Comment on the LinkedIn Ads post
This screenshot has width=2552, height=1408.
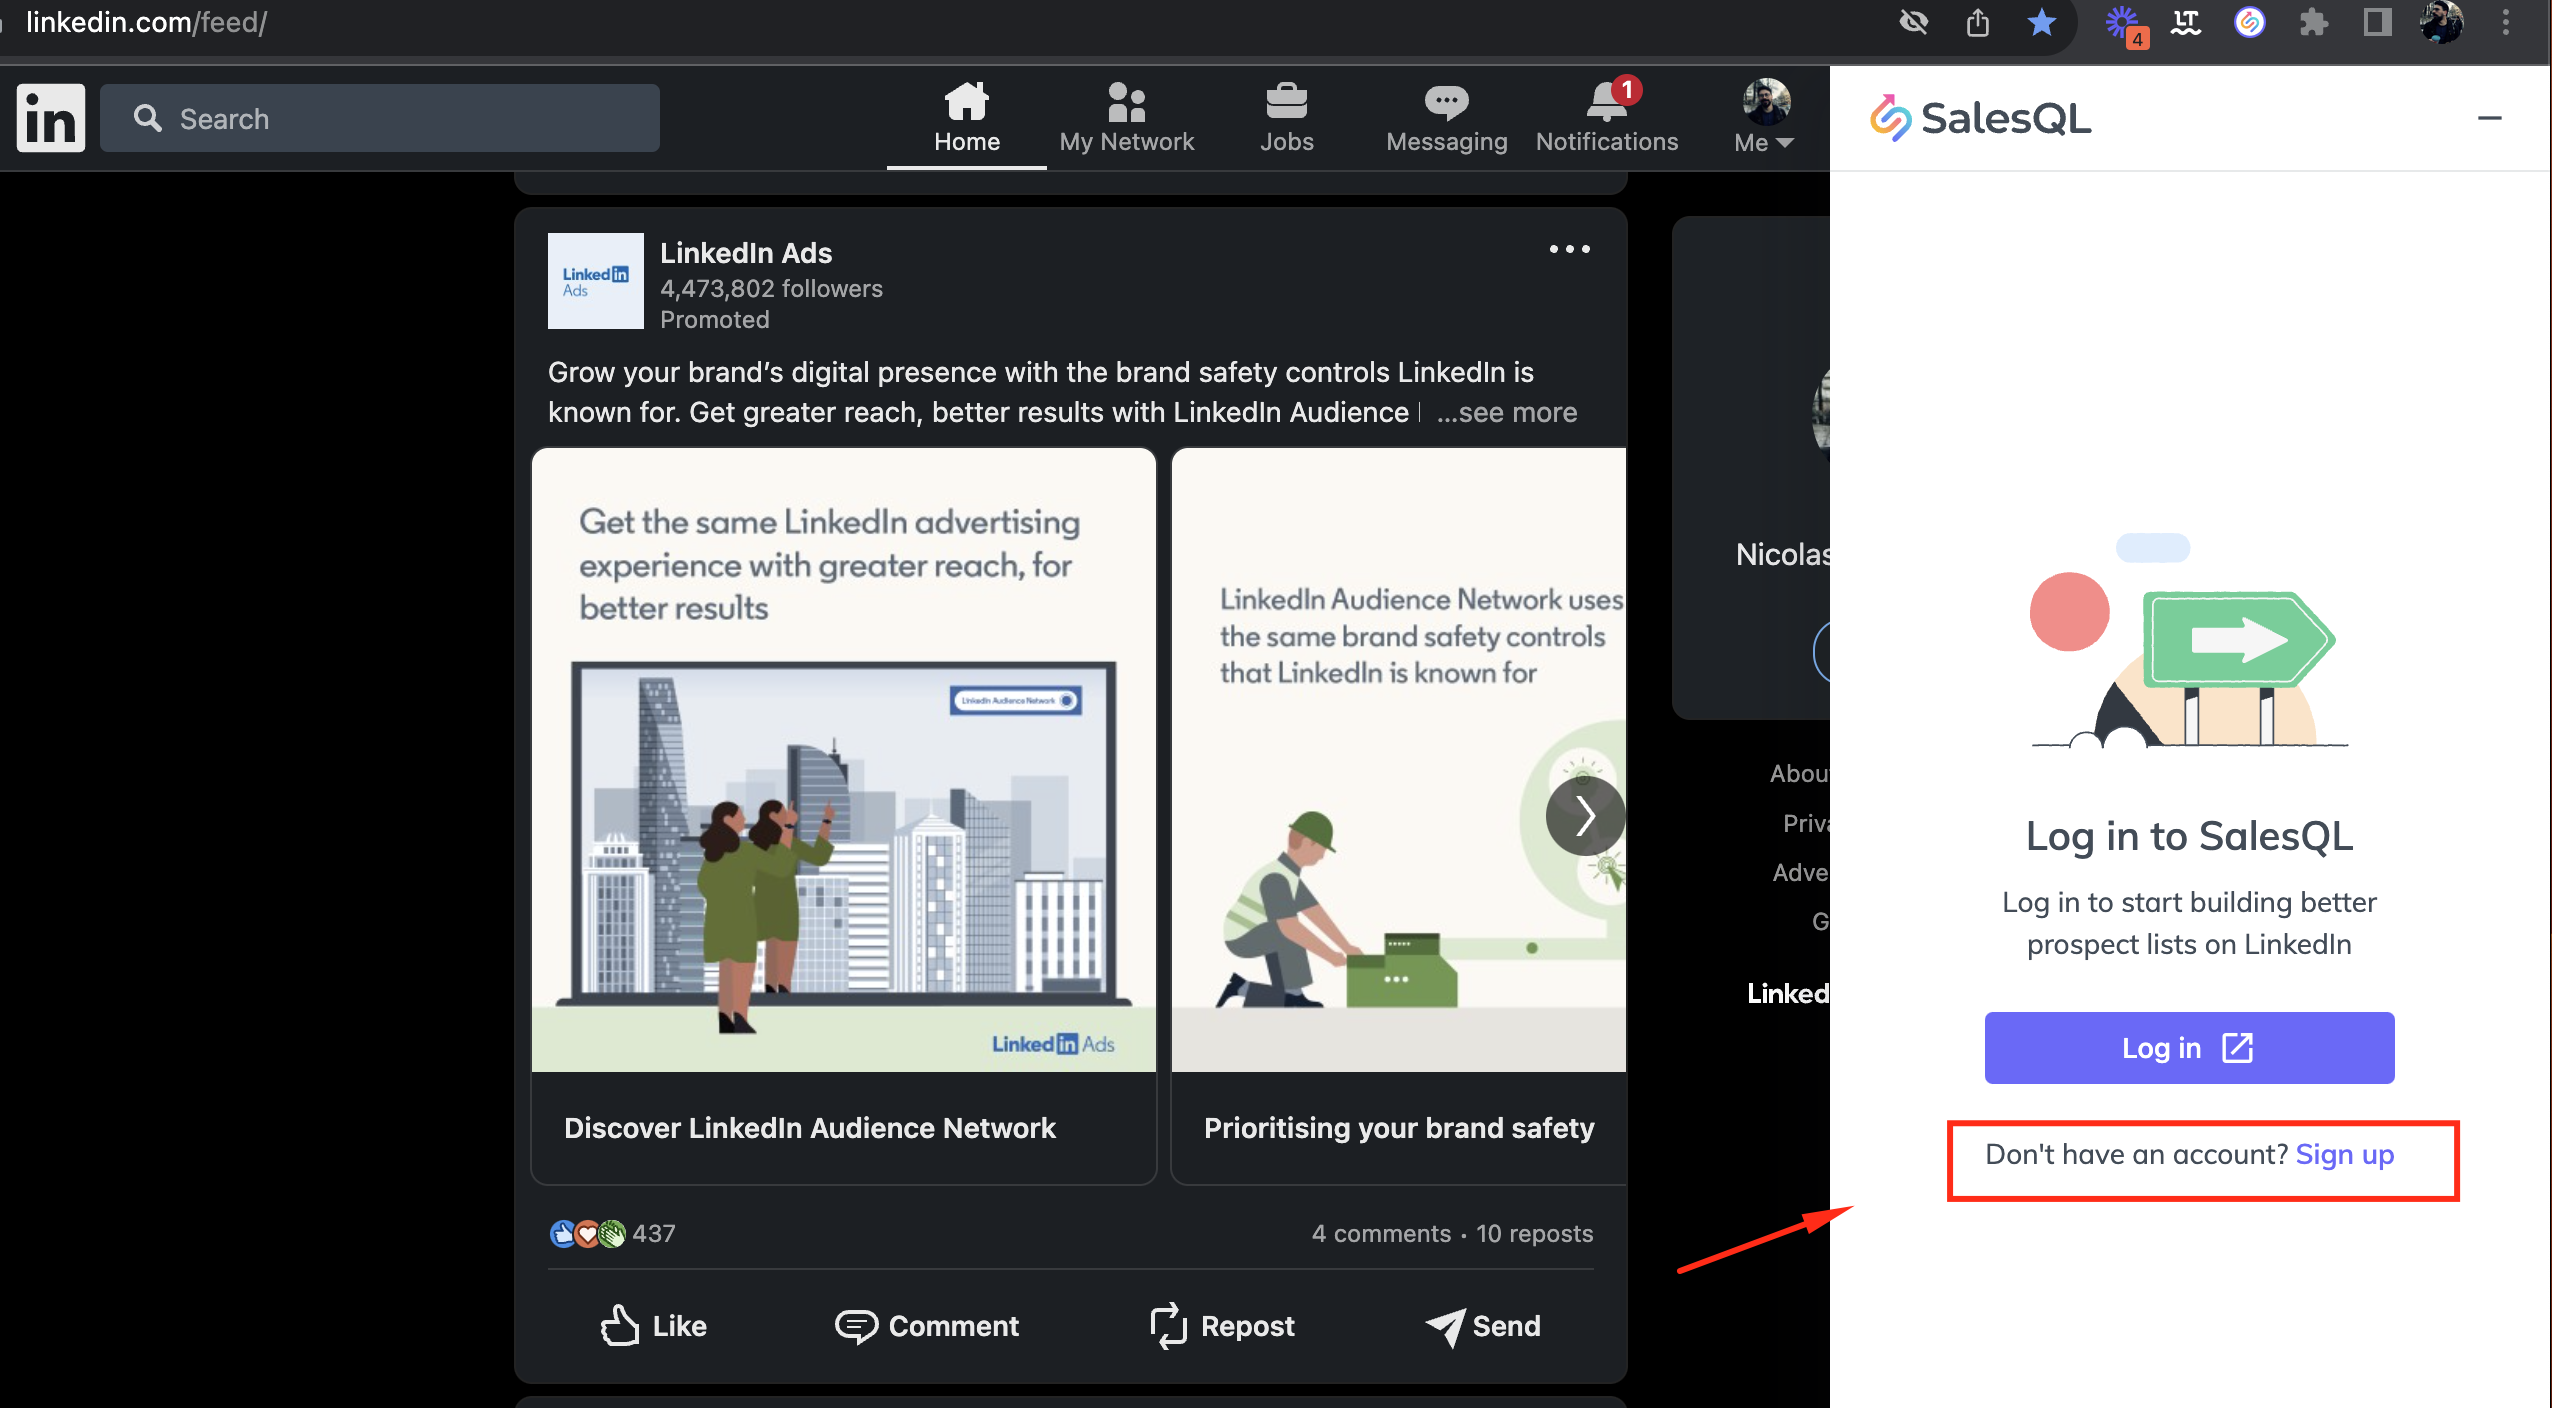[x=926, y=1326]
